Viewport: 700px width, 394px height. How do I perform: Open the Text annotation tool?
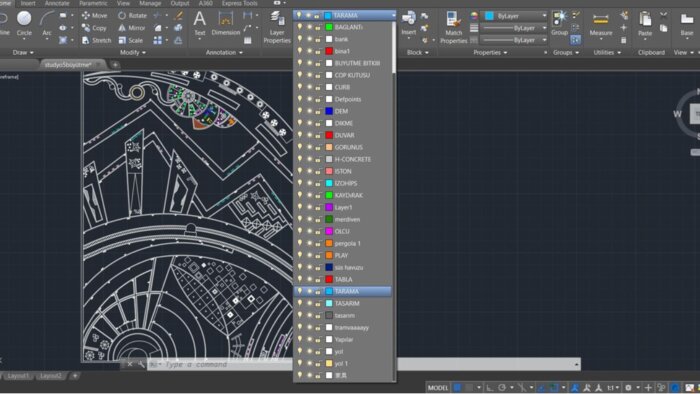pyautogui.click(x=200, y=23)
